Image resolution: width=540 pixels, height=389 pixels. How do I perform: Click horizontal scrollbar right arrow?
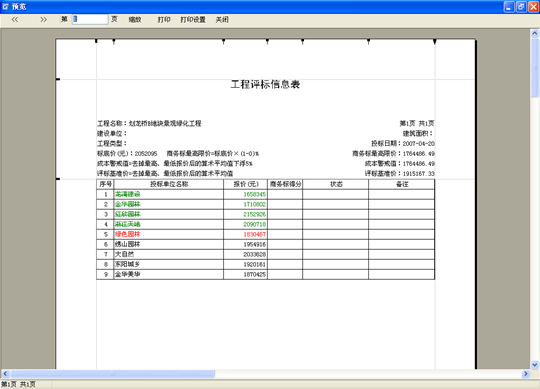click(x=526, y=374)
